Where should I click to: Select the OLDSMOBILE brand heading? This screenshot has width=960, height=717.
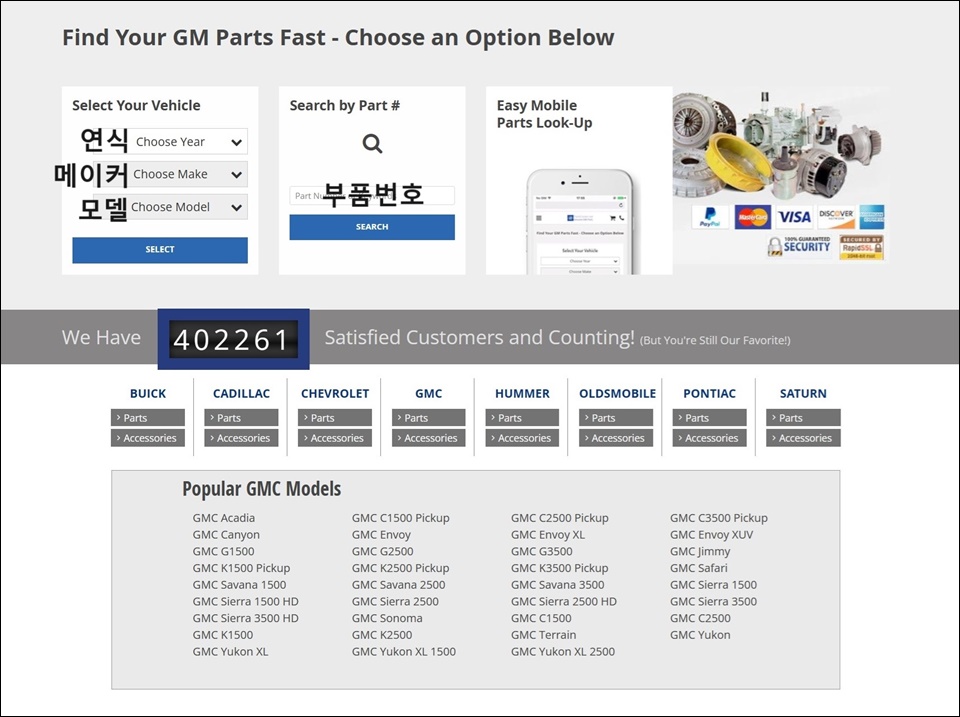click(x=617, y=394)
